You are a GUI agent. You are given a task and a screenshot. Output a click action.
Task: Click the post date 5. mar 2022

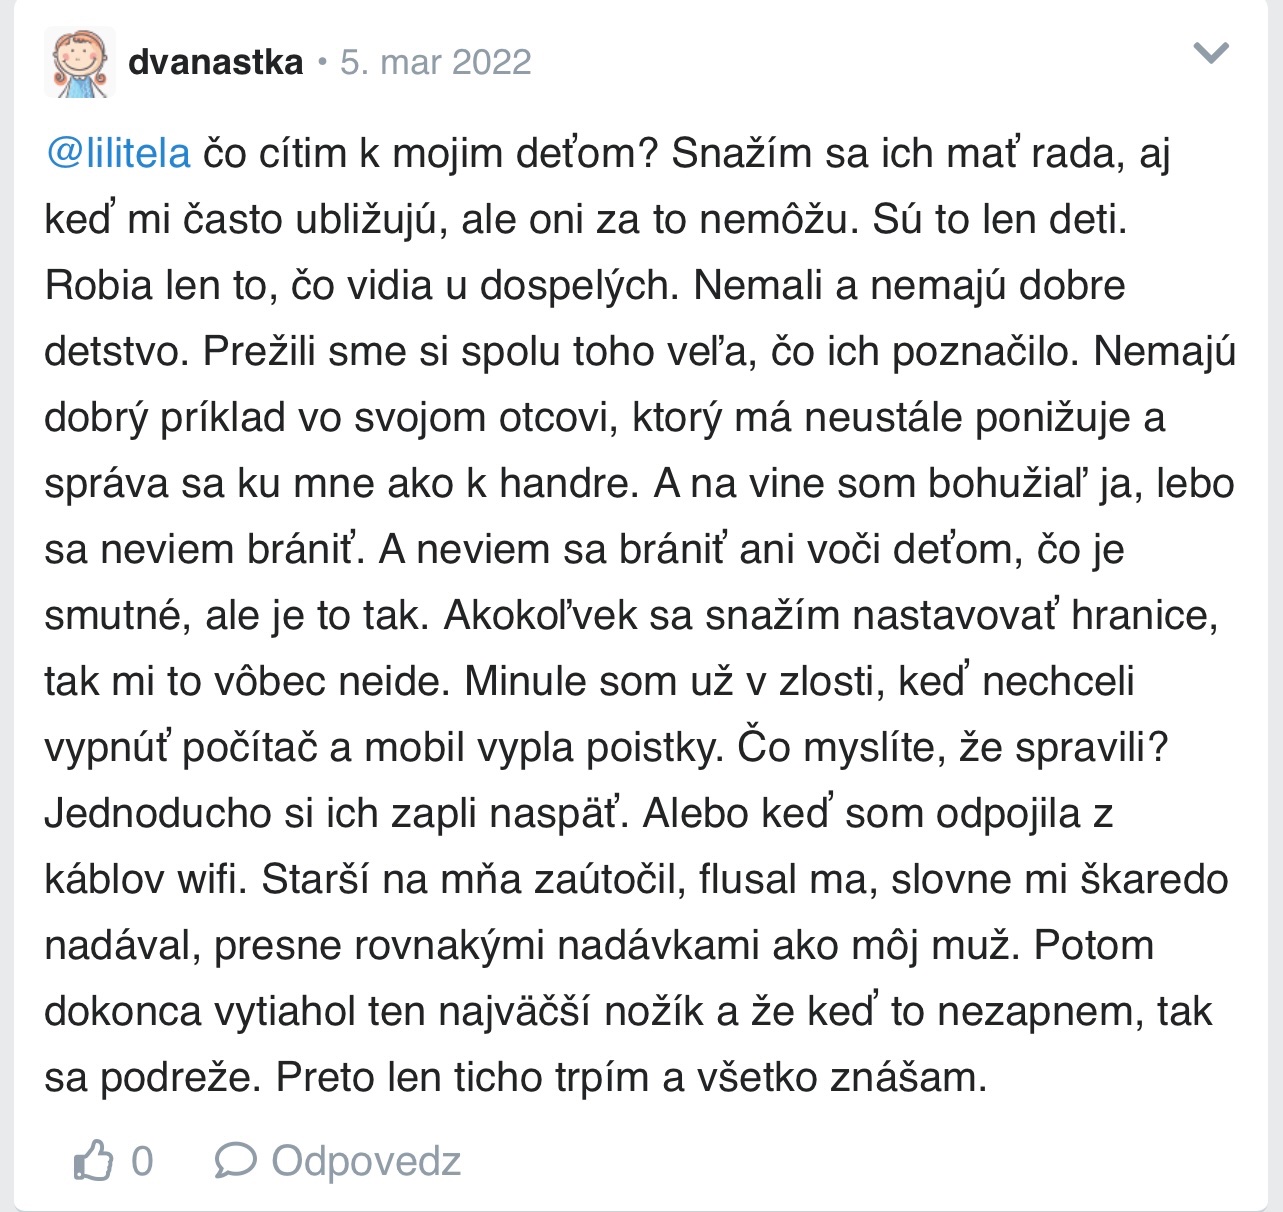pyautogui.click(x=436, y=62)
